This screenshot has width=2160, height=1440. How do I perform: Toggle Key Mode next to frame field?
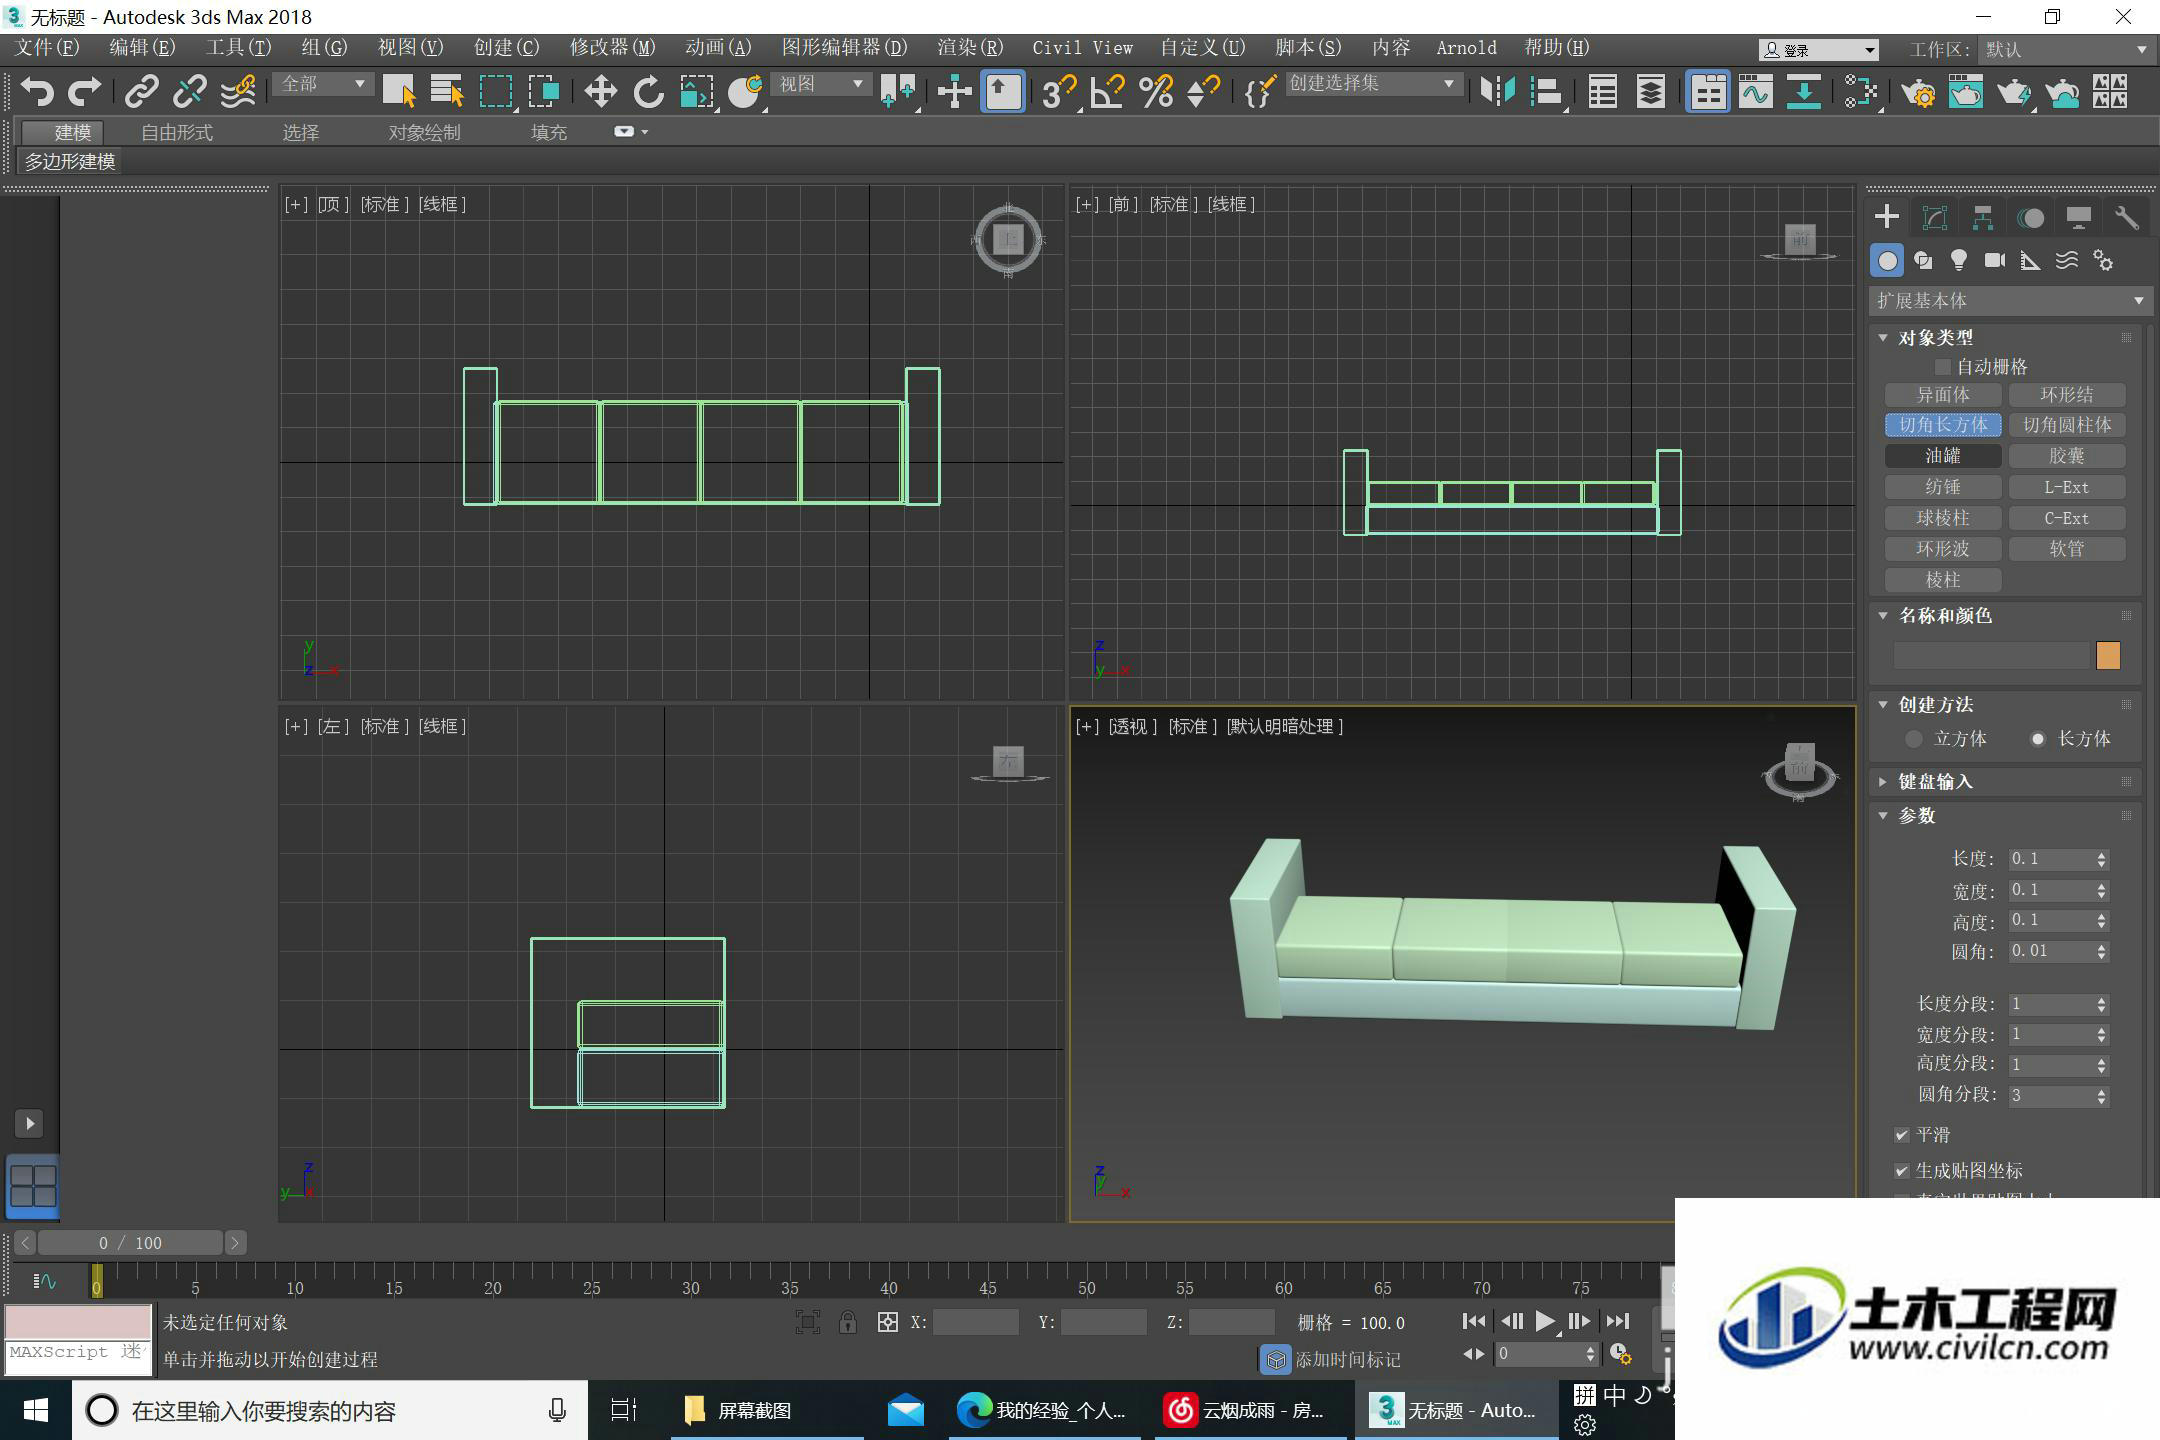click(x=1473, y=1354)
